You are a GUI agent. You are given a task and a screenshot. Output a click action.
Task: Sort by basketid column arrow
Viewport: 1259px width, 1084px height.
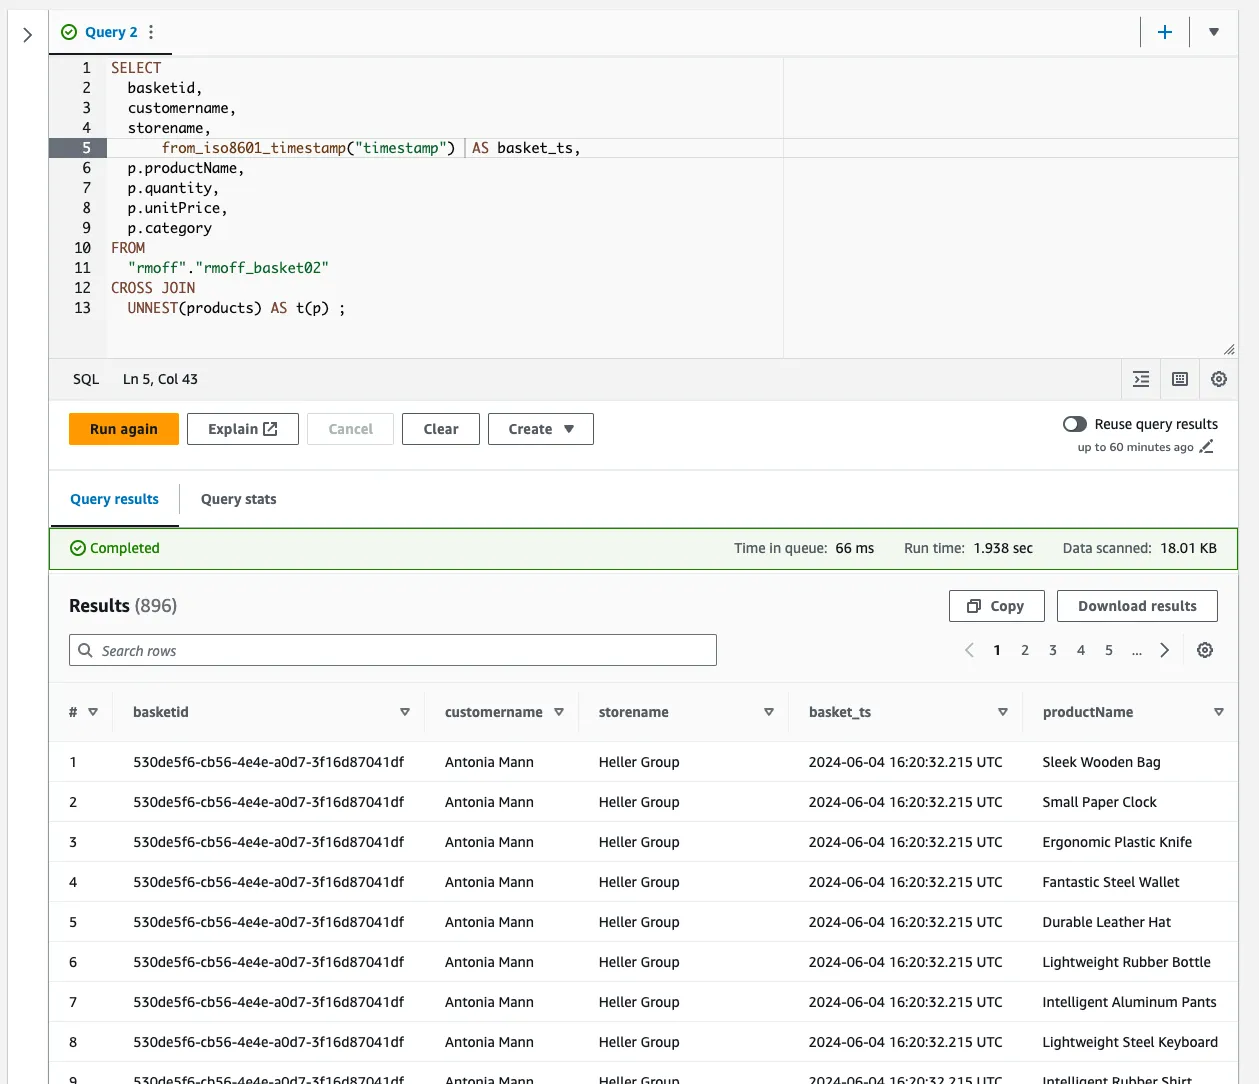click(405, 712)
